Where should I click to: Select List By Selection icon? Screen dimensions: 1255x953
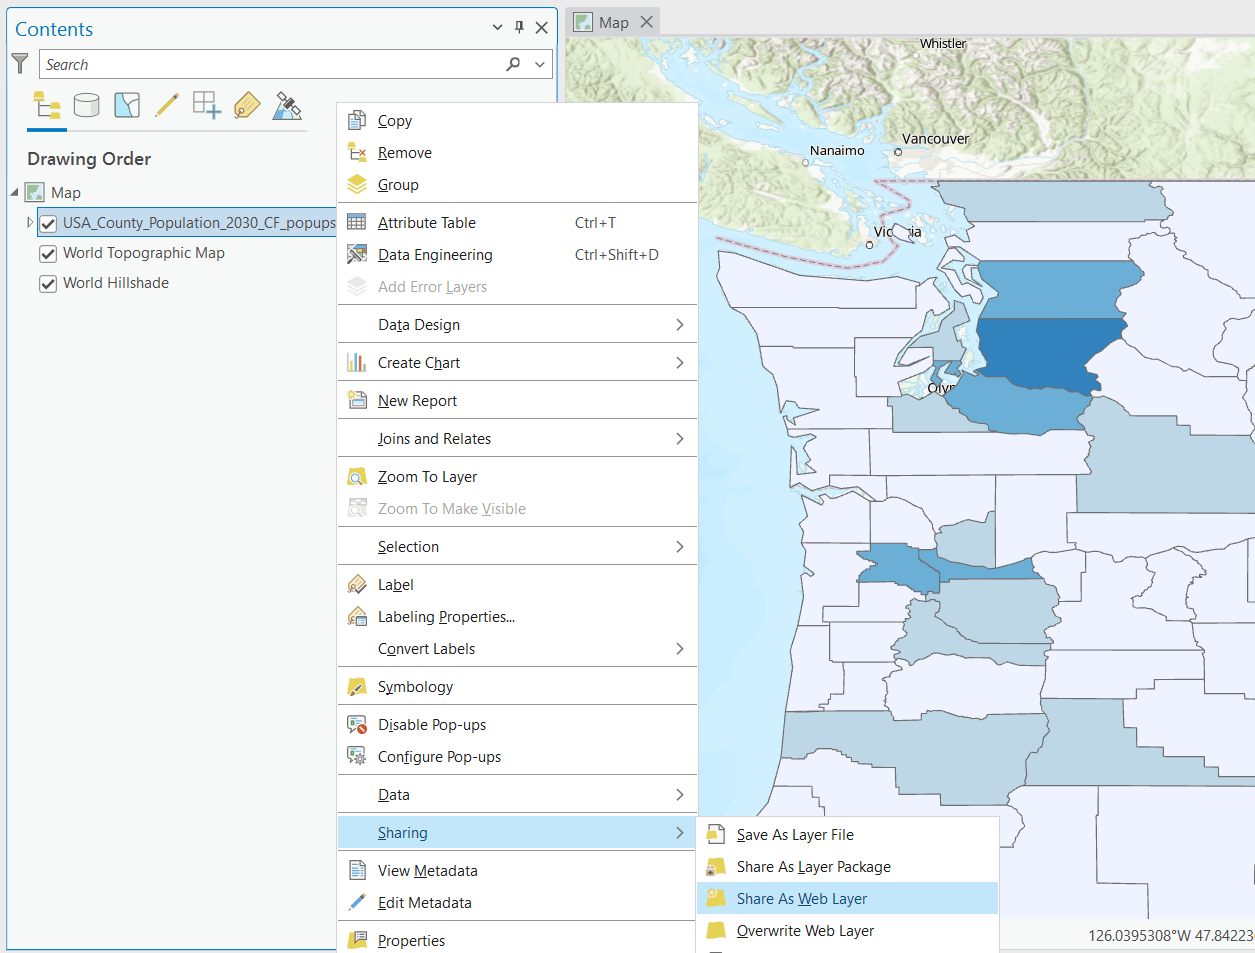coord(127,105)
